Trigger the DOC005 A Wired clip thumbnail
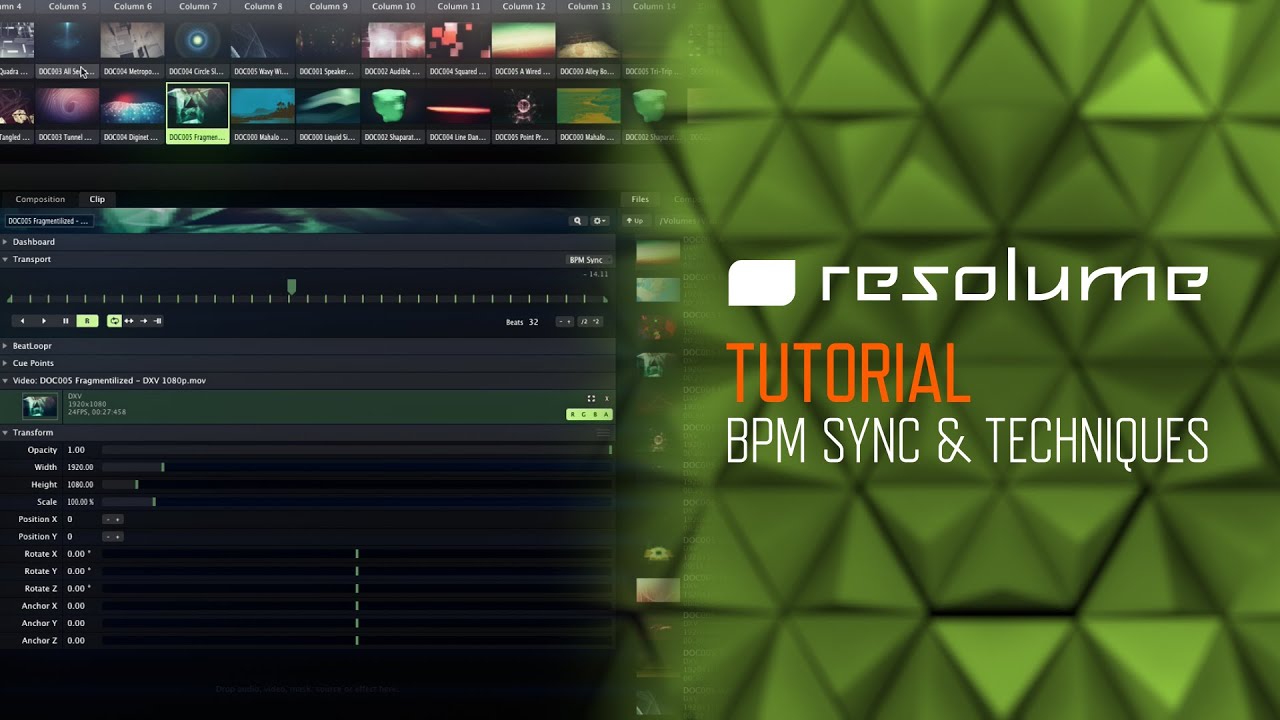 [x=523, y=40]
